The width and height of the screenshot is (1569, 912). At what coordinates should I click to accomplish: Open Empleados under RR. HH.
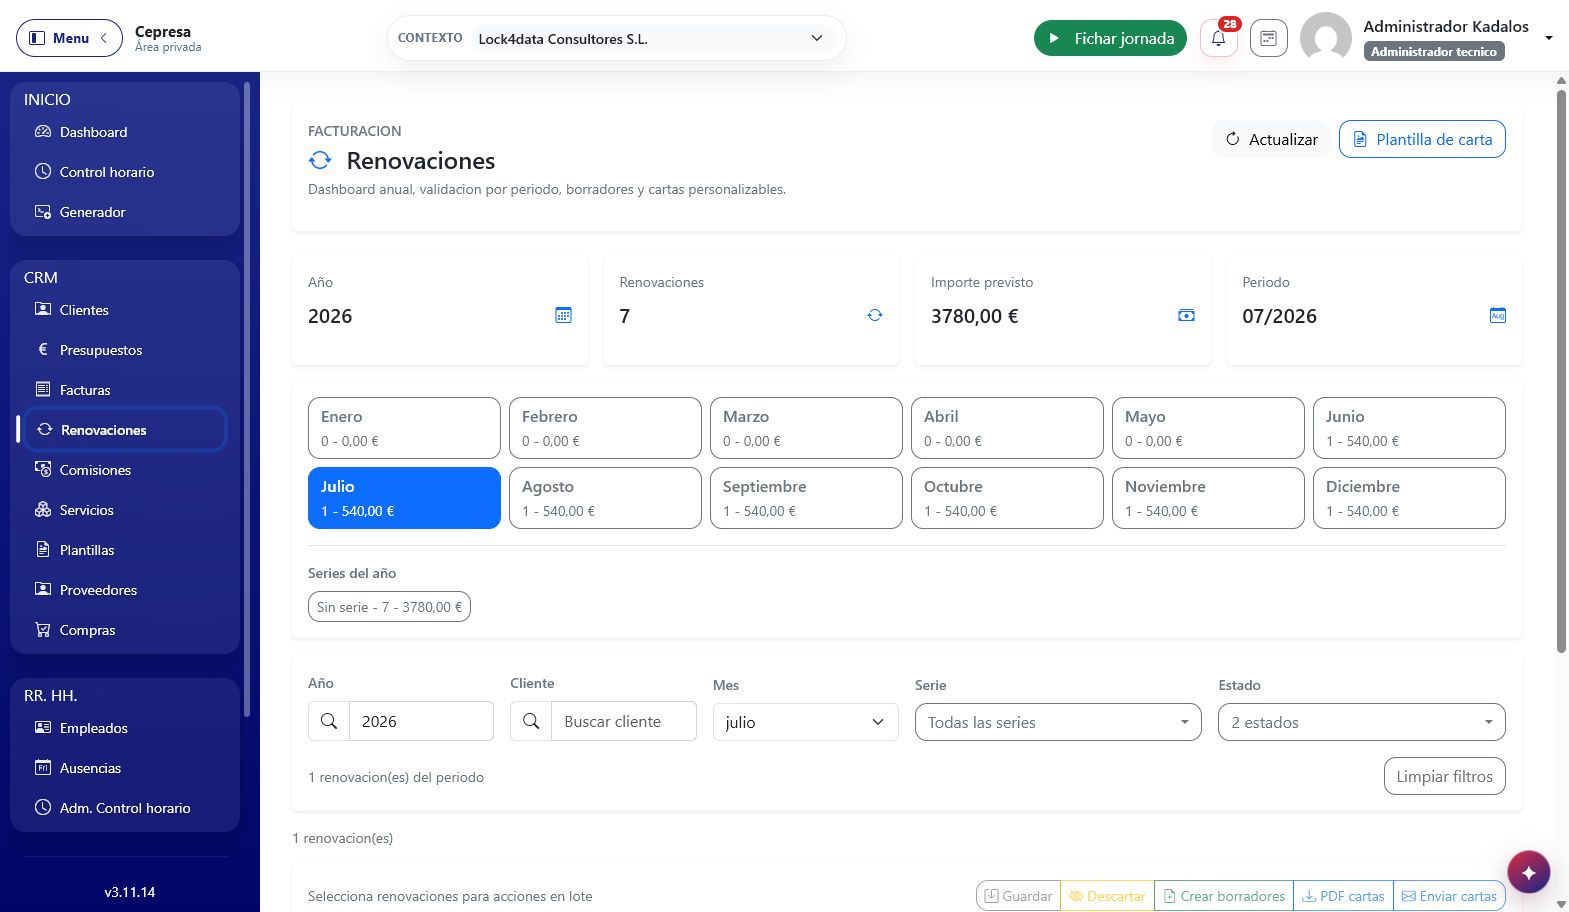click(124, 728)
